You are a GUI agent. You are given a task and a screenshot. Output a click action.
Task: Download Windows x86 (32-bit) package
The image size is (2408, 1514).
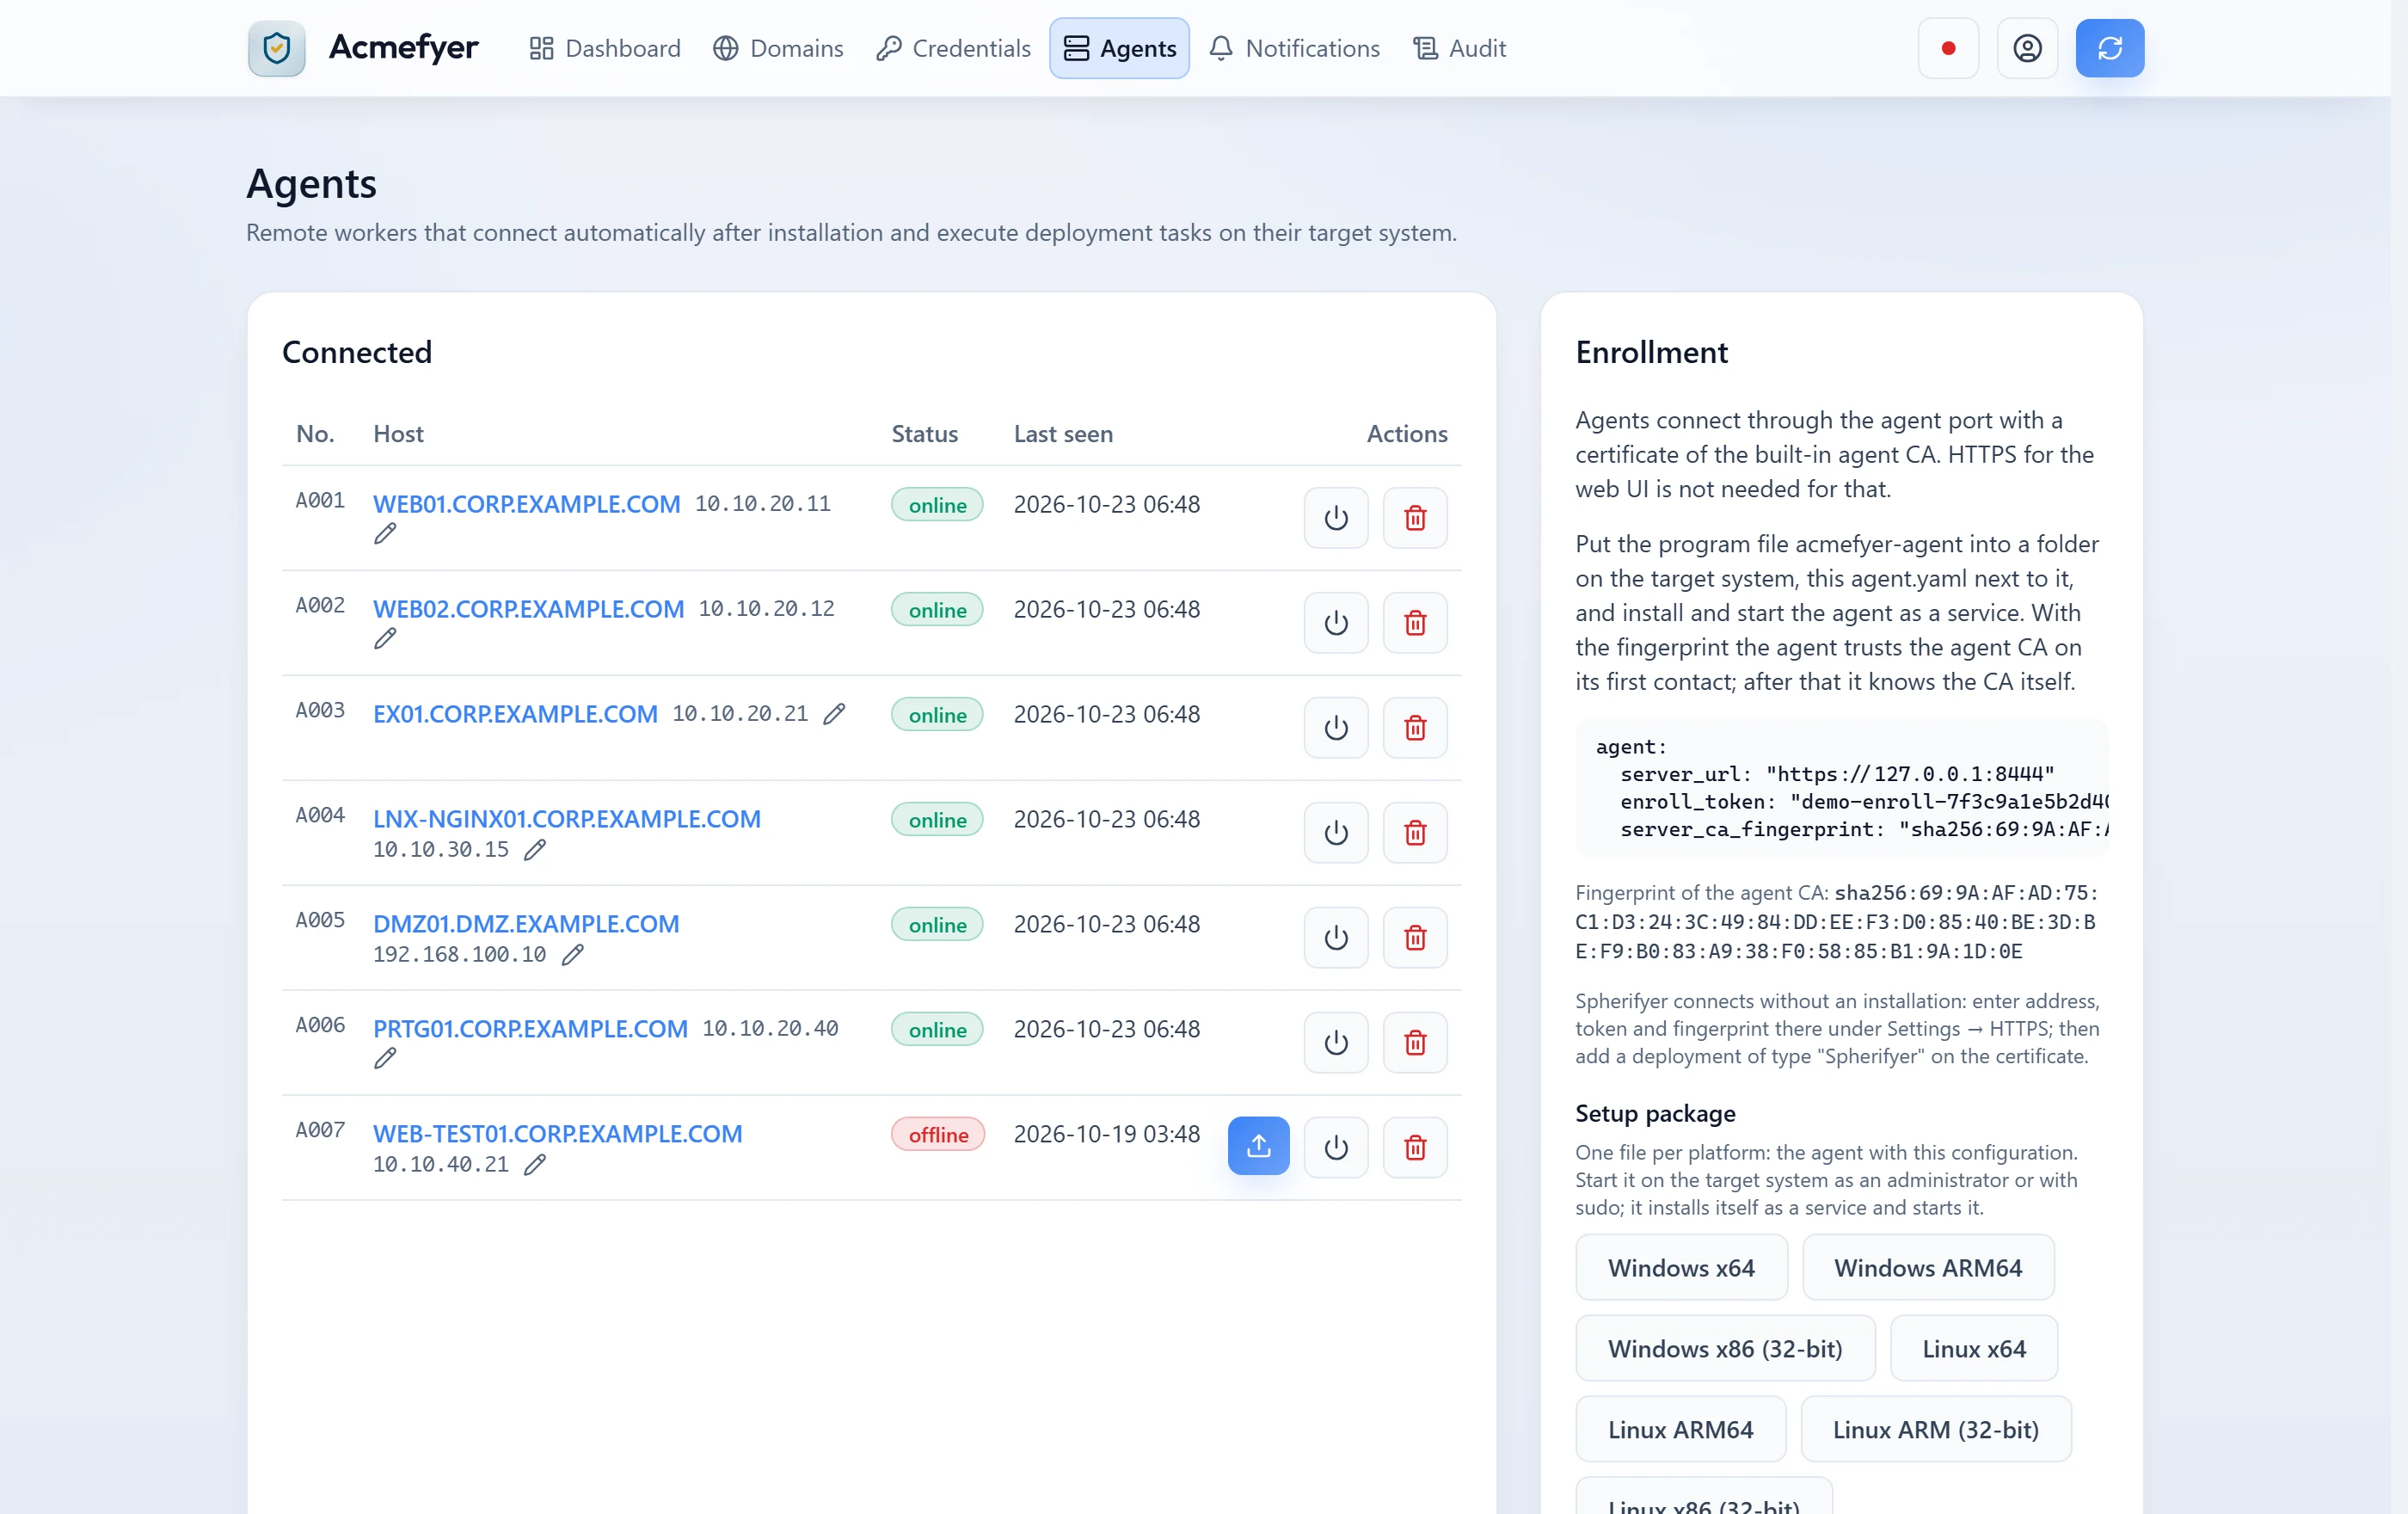pyautogui.click(x=1724, y=1349)
